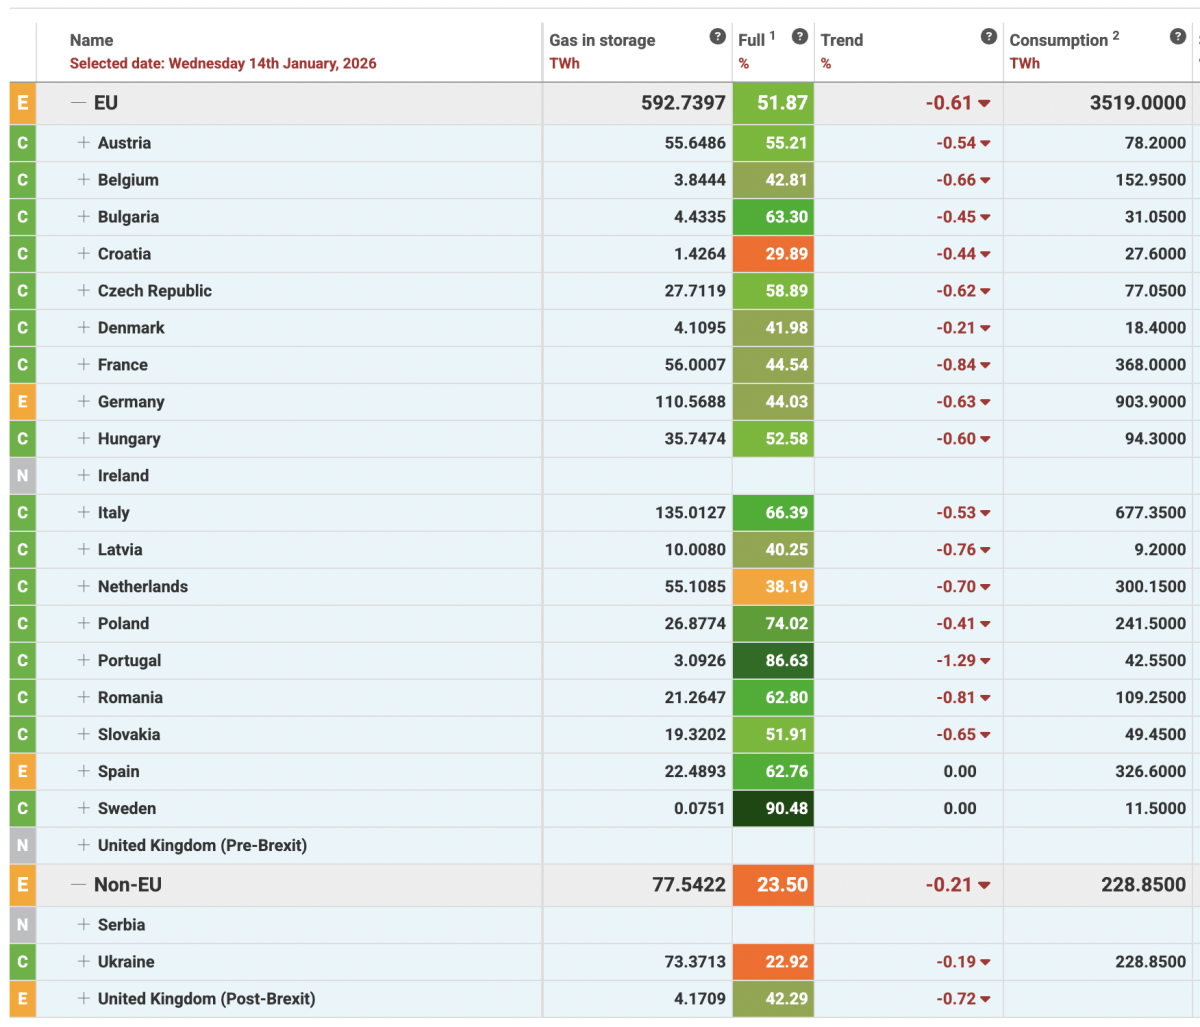
Task: Click help icon next to Full column
Action: click(x=799, y=37)
